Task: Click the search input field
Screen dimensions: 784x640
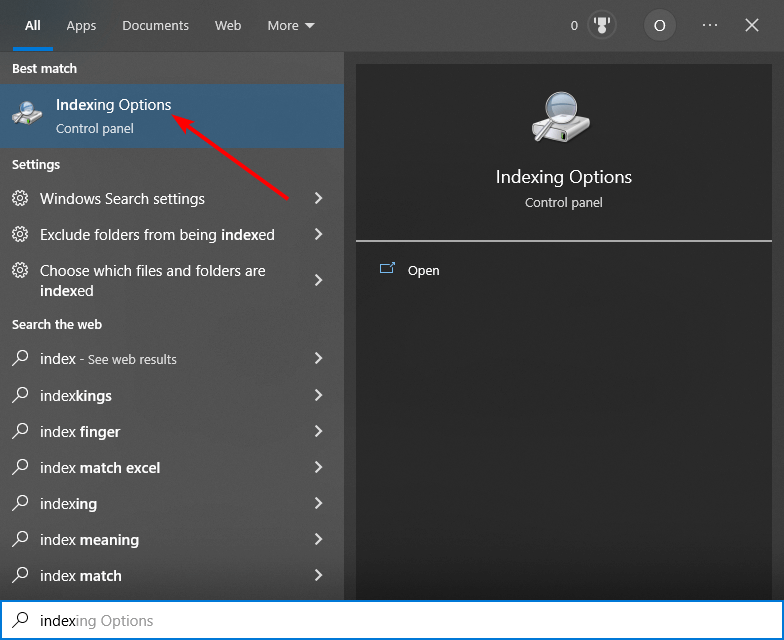Action: click(x=392, y=620)
